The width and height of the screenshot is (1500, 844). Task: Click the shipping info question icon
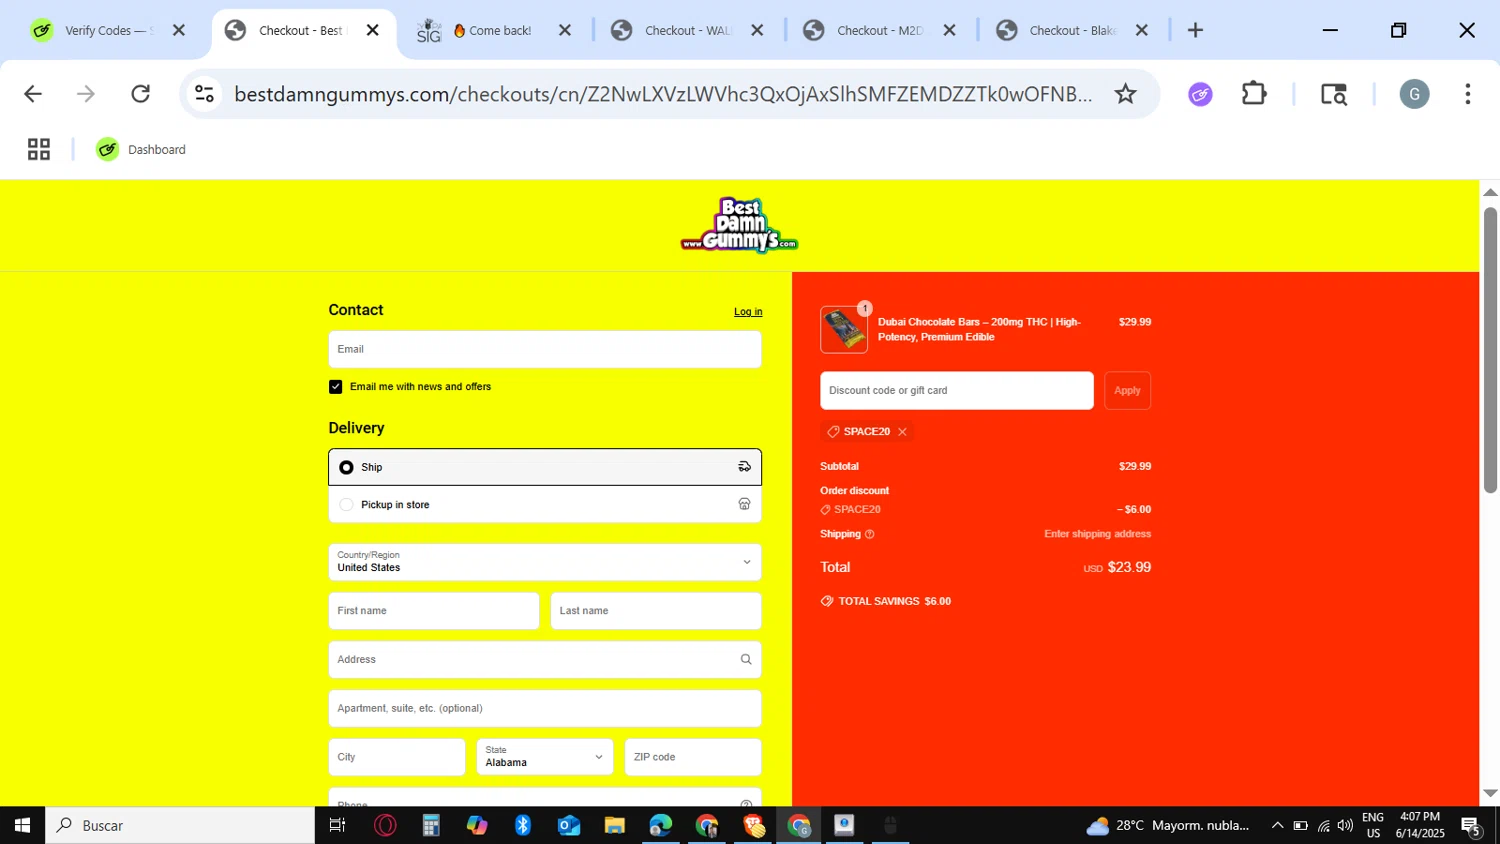[869, 534]
